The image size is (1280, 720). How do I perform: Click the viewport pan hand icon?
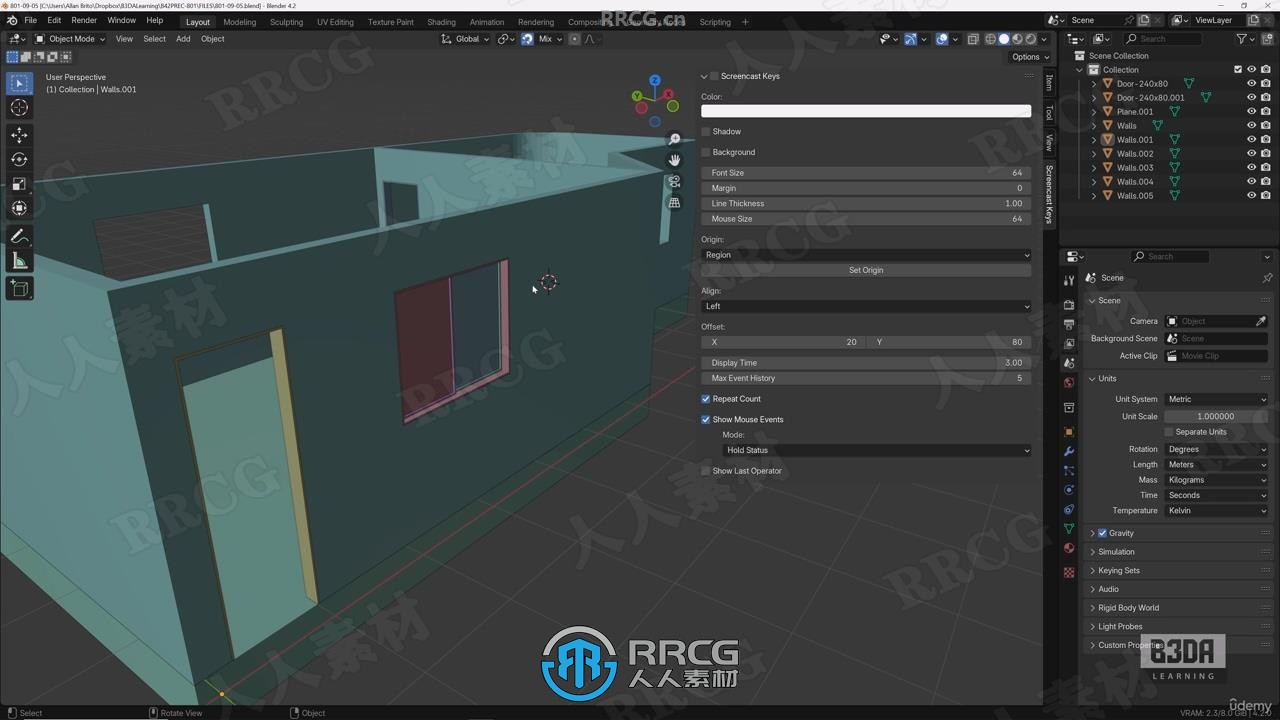[x=674, y=160]
